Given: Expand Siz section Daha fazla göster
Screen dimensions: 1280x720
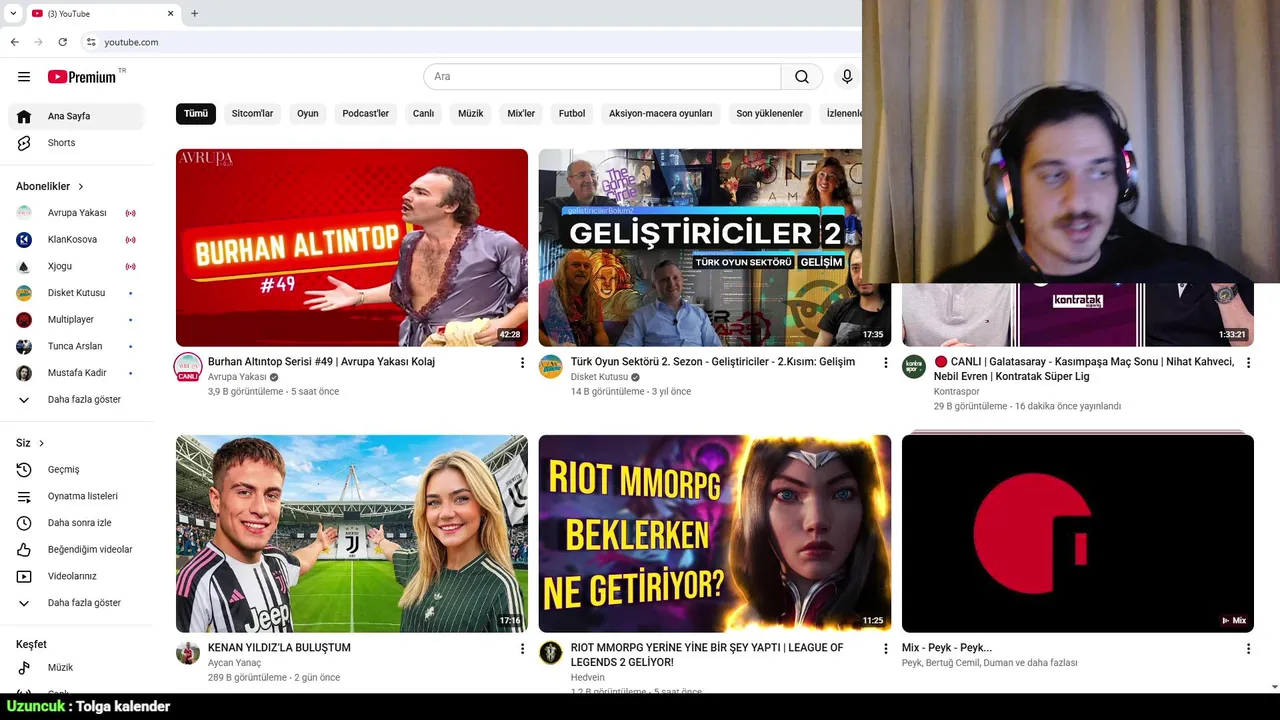Looking at the screenshot, I should [x=76, y=603].
